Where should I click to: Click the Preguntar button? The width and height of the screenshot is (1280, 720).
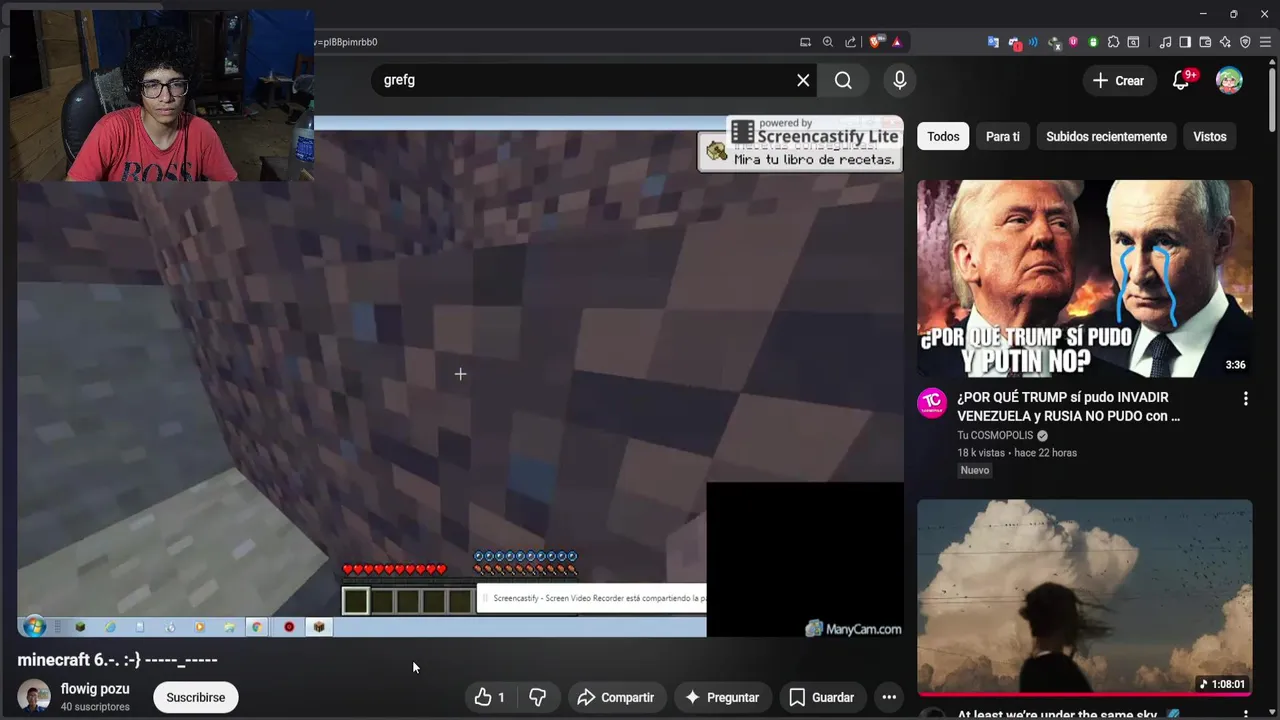722,697
